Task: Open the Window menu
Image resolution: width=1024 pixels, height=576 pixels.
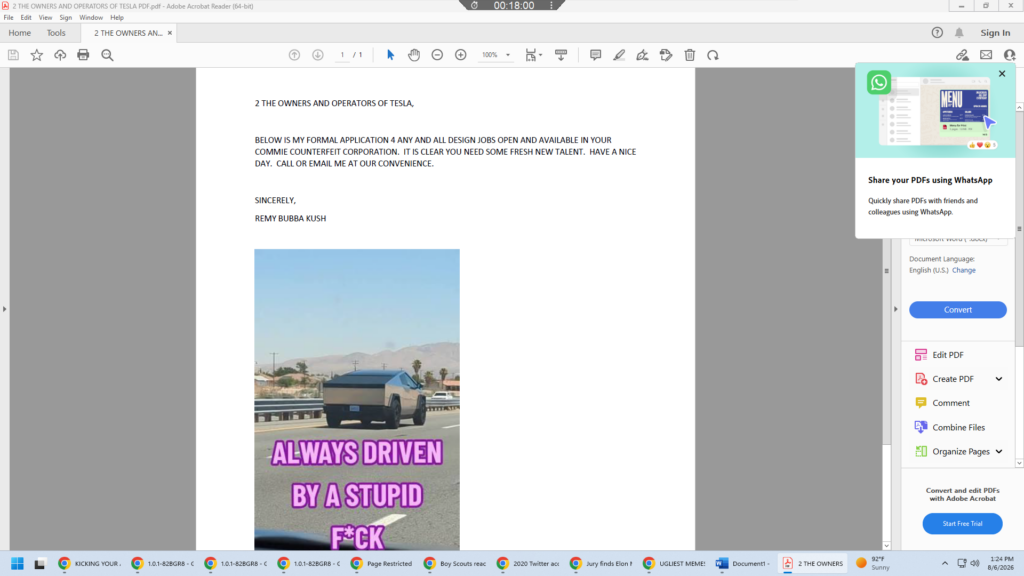Action: click(91, 18)
